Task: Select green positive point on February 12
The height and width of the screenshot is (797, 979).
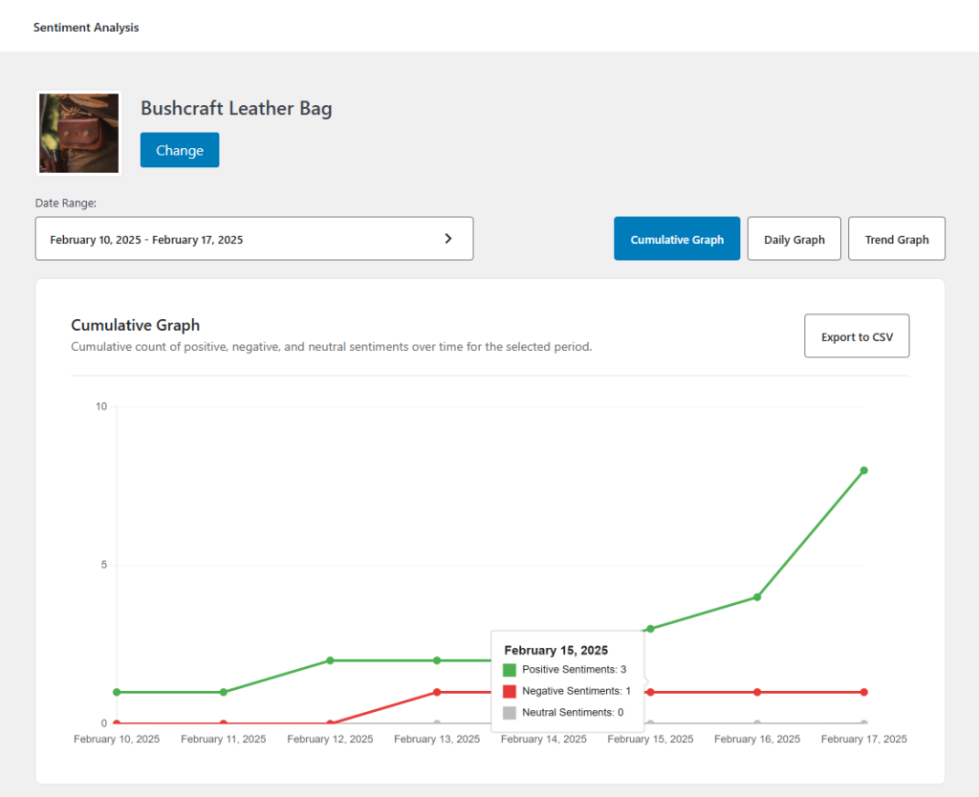Action: tap(330, 660)
